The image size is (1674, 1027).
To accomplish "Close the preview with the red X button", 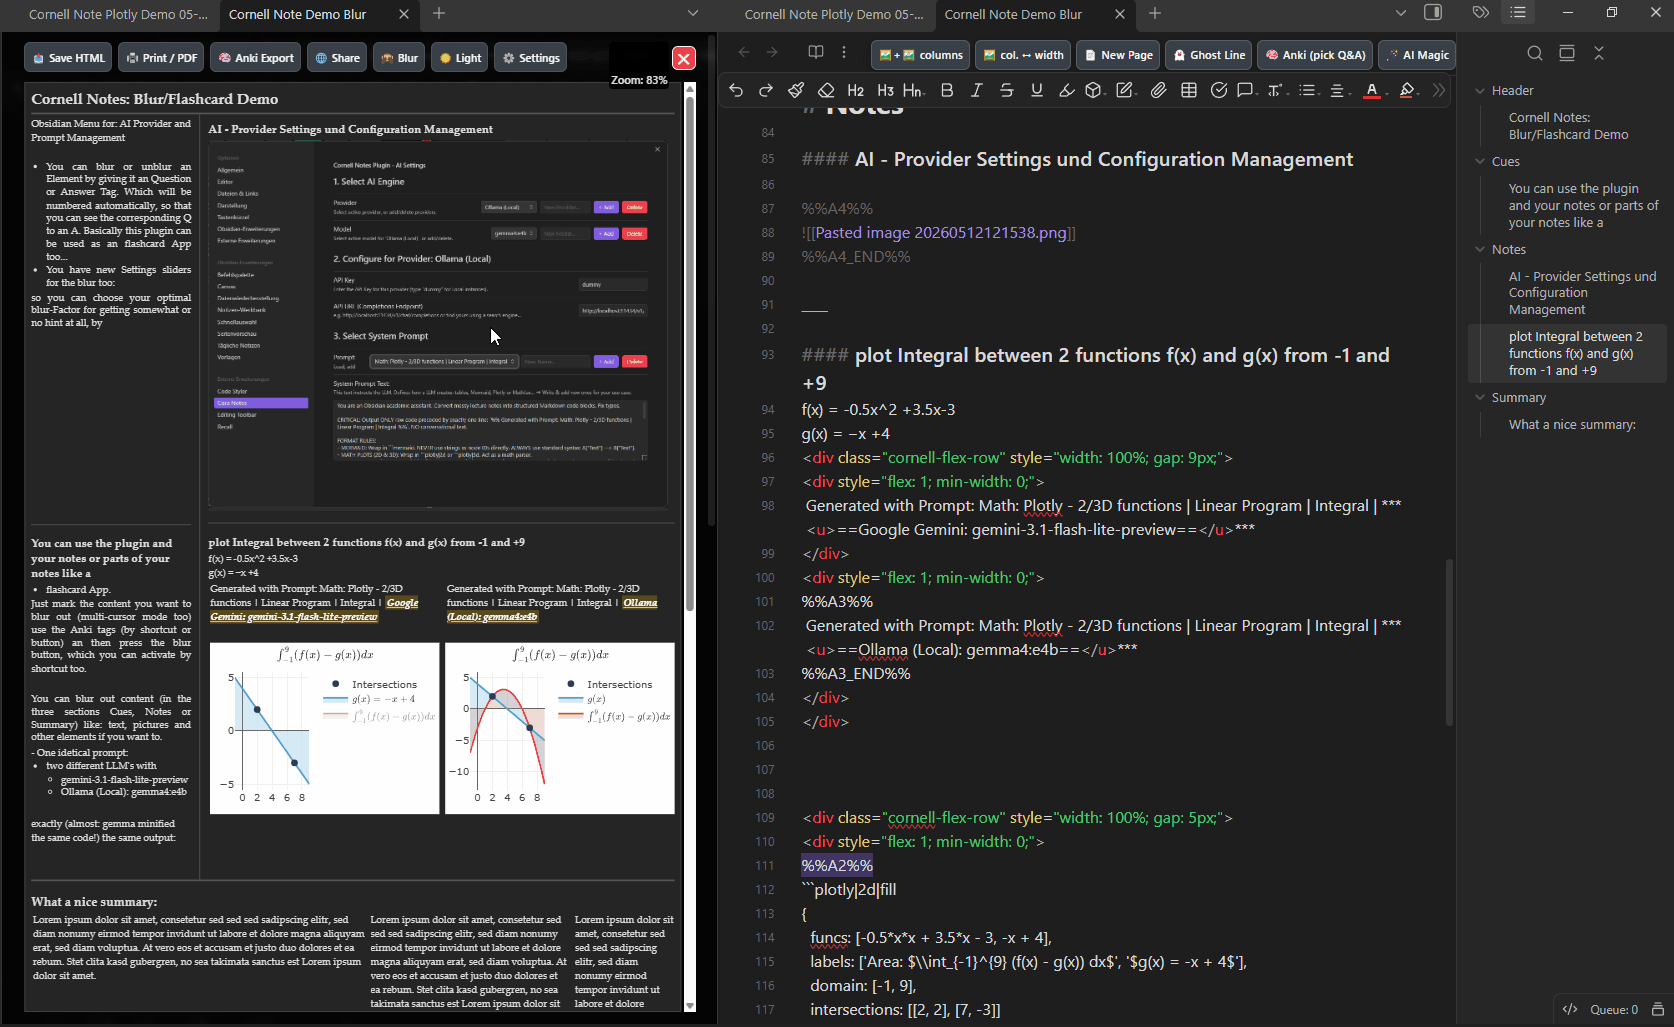I will (684, 58).
